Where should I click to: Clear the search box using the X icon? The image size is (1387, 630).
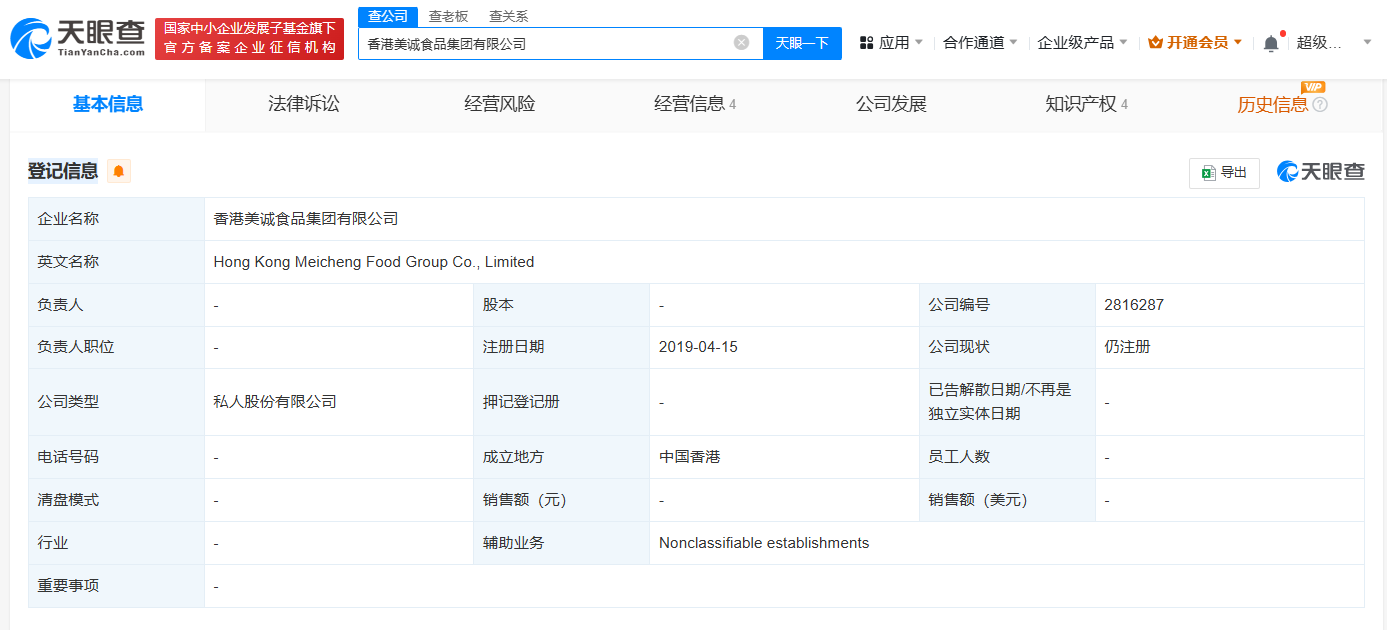[x=741, y=42]
